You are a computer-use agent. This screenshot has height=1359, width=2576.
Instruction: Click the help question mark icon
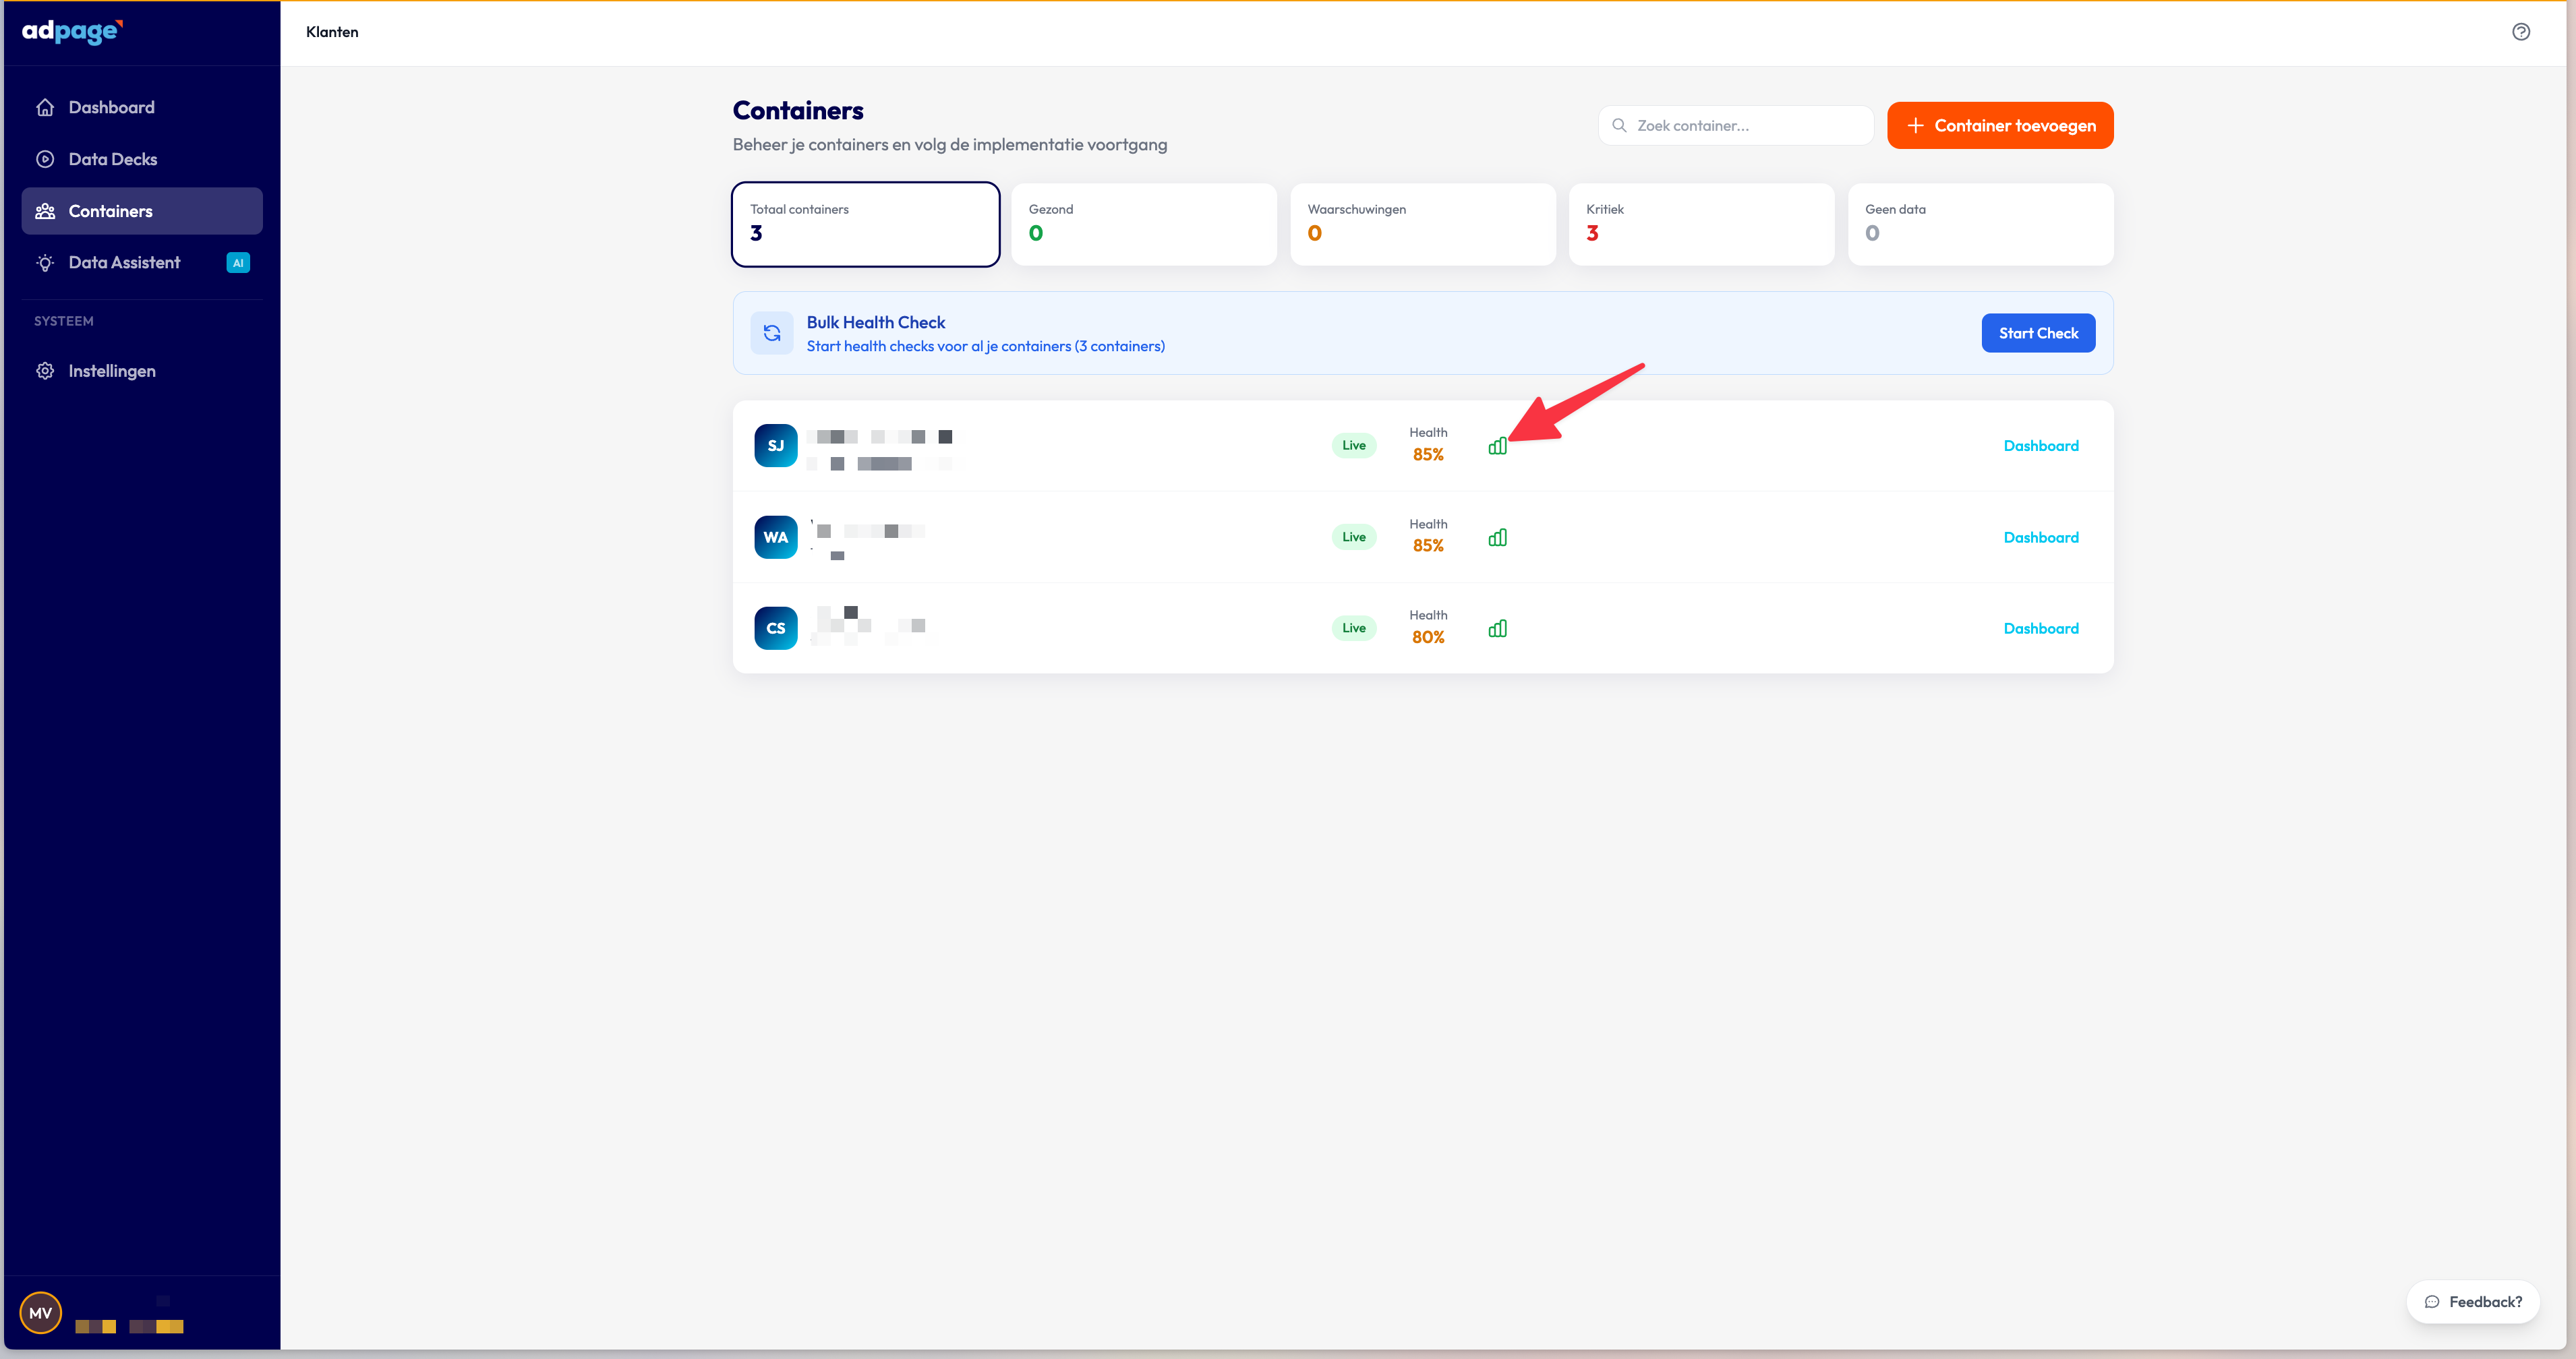click(x=2520, y=32)
